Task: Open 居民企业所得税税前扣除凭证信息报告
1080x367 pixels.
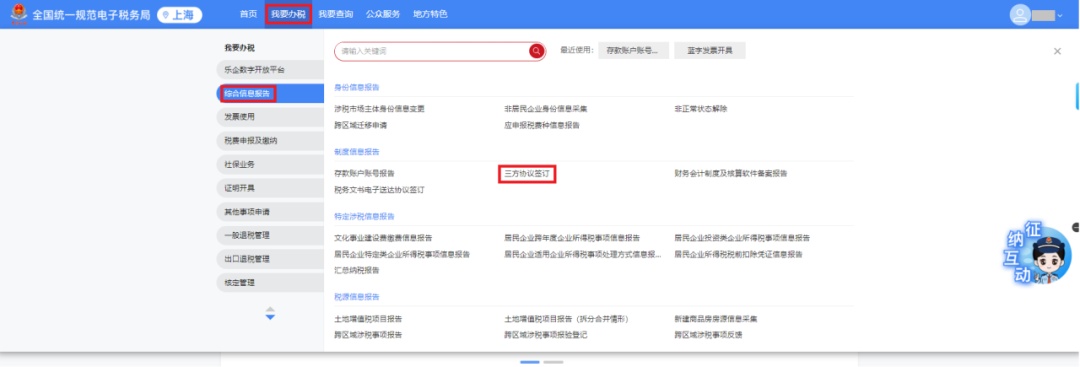Action: (x=738, y=254)
